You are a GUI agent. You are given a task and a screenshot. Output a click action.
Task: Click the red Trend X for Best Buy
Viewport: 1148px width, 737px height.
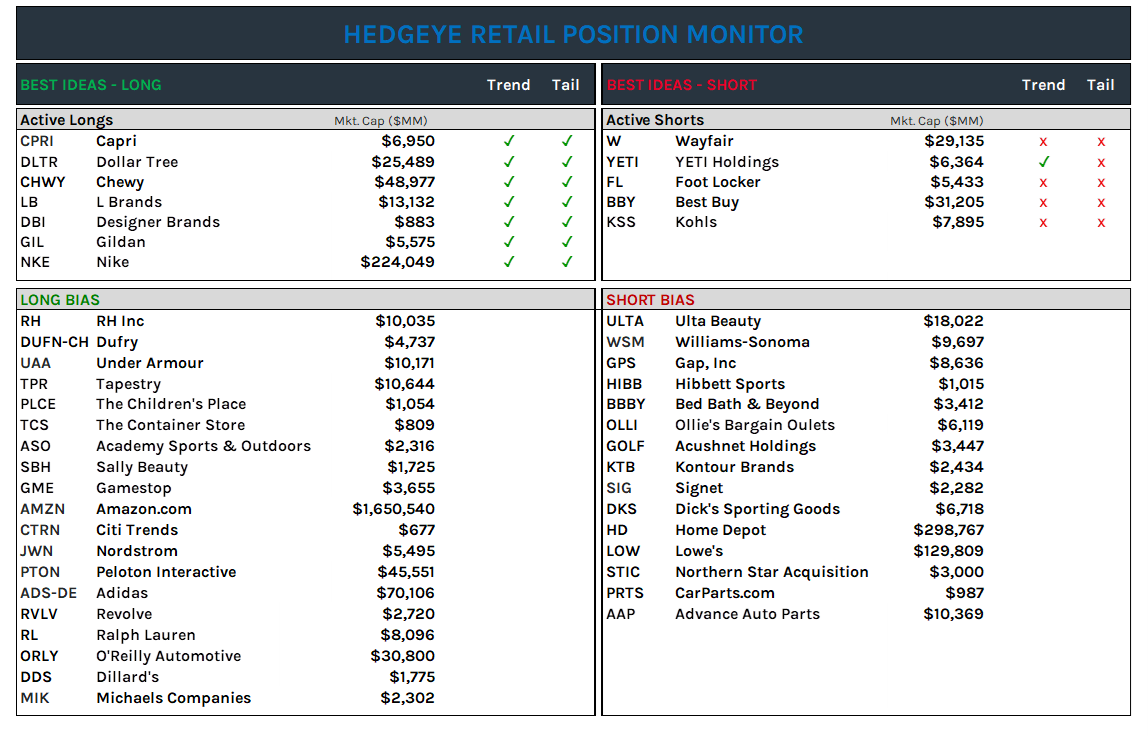[1044, 201]
